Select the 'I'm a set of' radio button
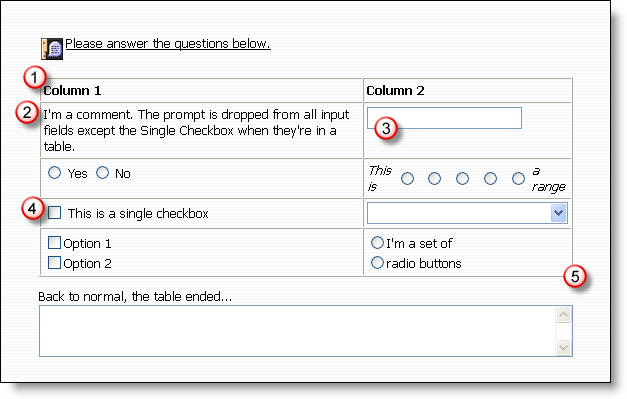Image resolution: width=627 pixels, height=399 pixels. (377, 242)
